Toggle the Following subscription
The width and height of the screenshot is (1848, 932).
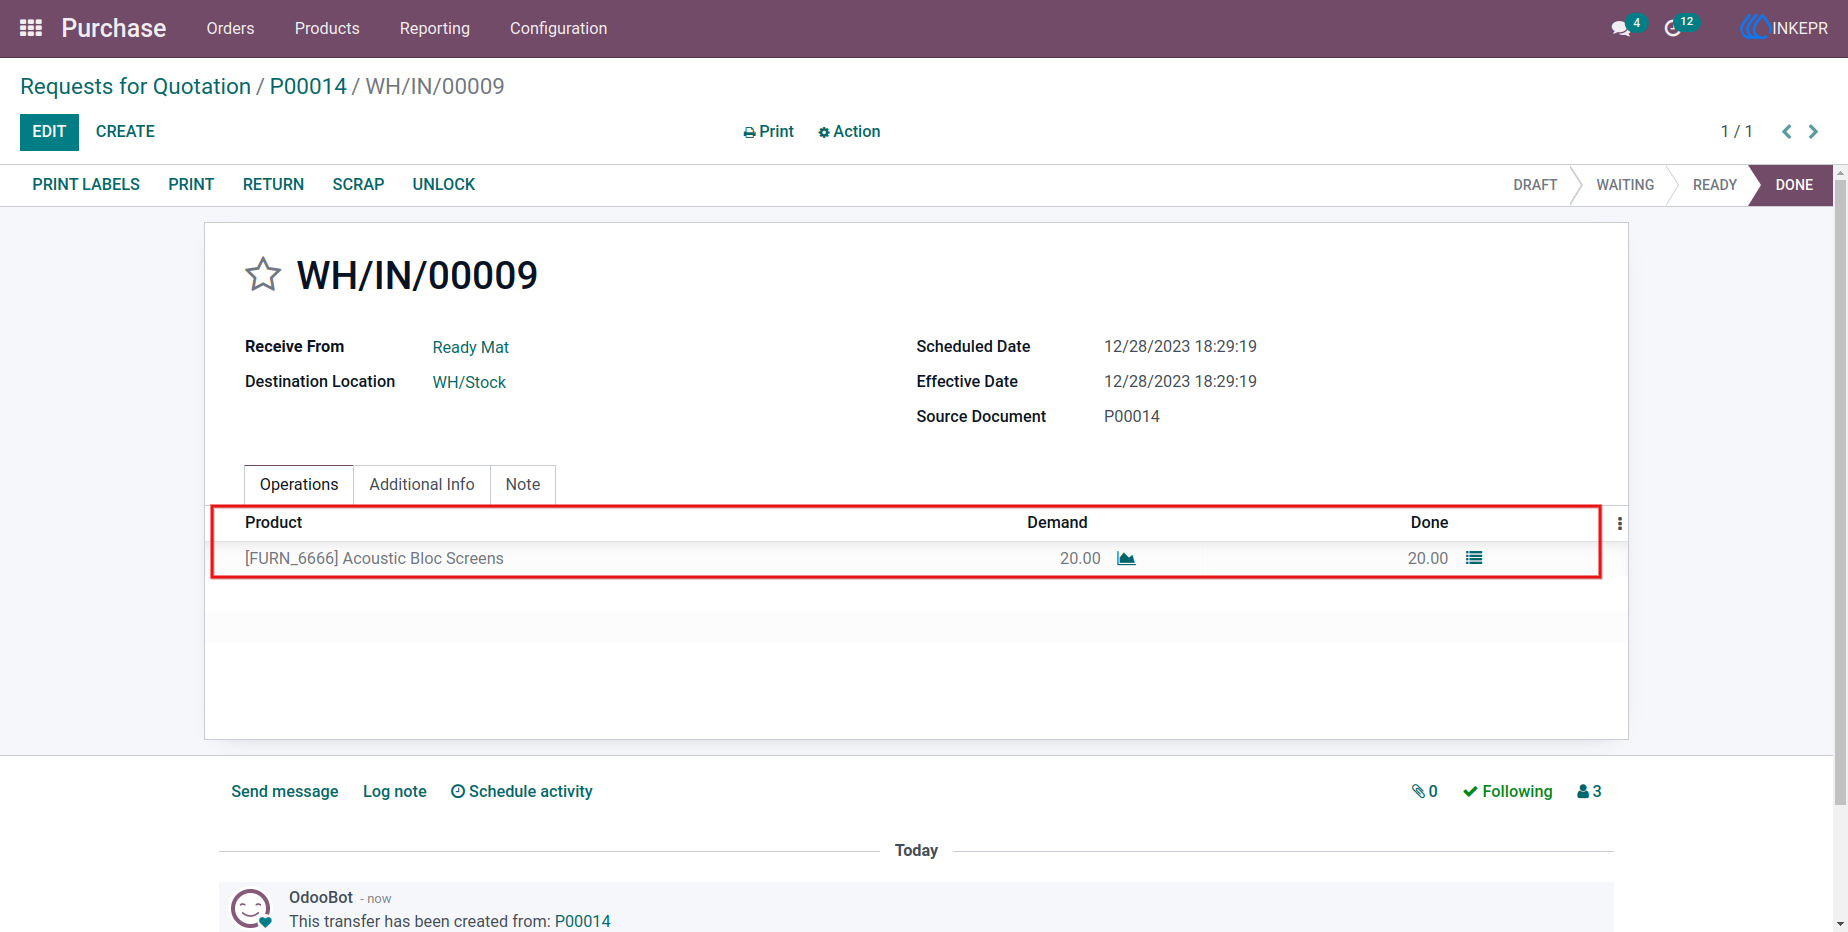1508,791
